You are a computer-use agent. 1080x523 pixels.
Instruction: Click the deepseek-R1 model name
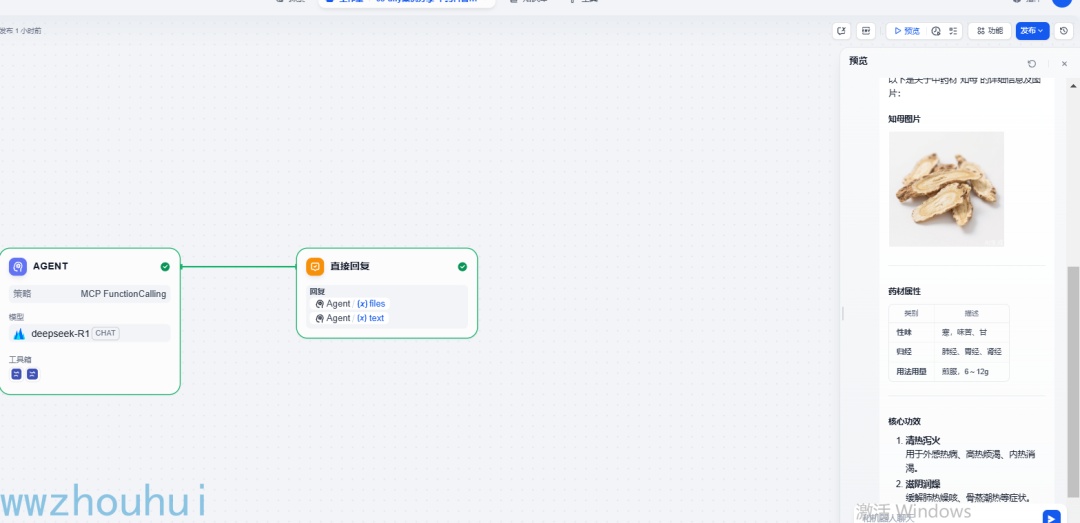tap(61, 334)
